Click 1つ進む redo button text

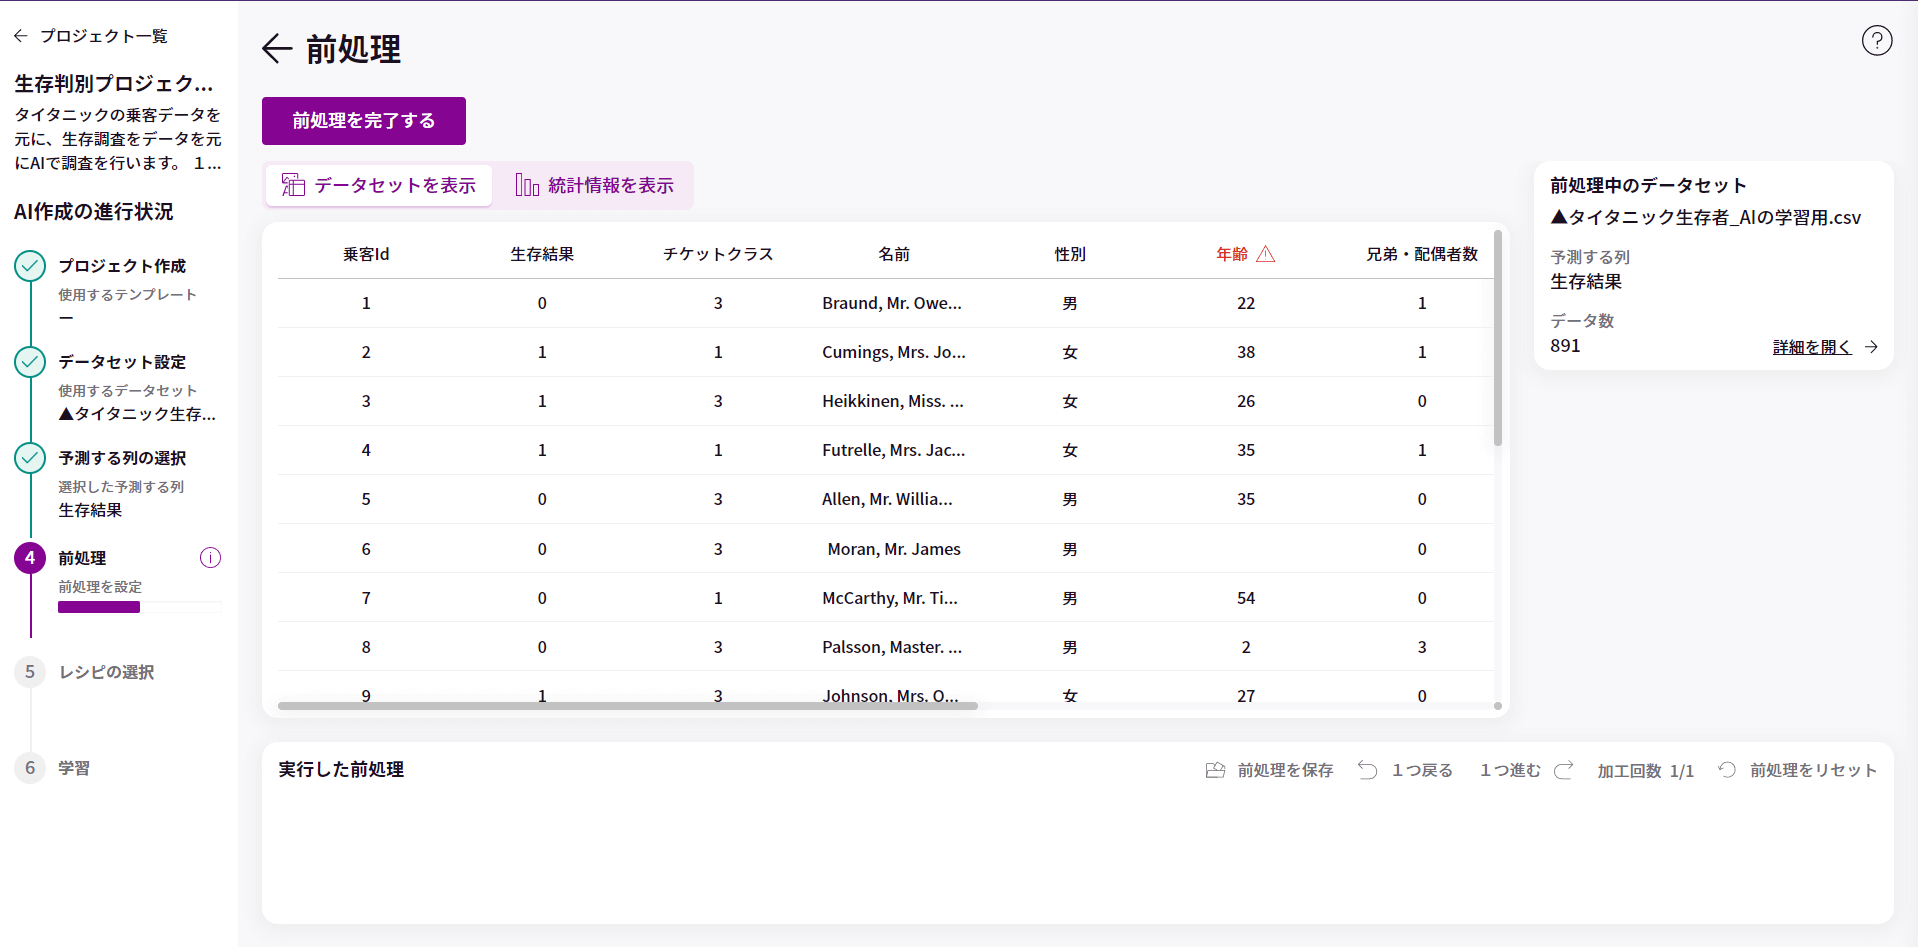click(x=1510, y=770)
